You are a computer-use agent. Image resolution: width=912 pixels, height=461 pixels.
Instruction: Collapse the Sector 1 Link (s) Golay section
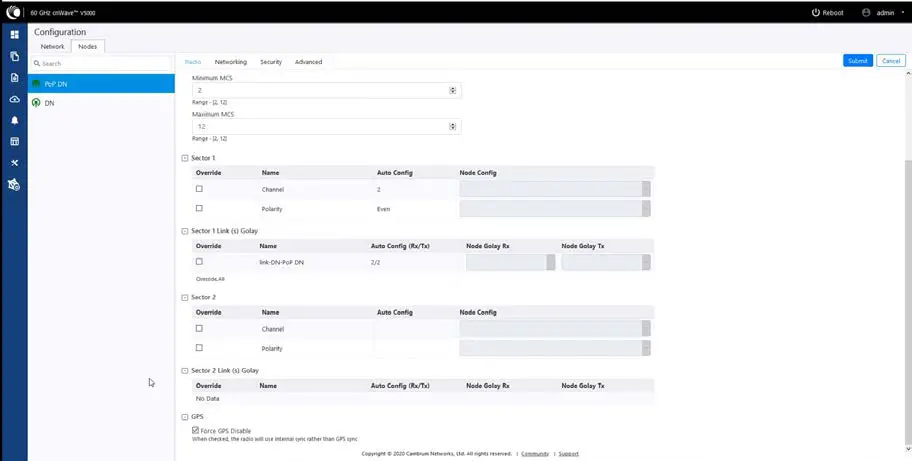(x=185, y=231)
